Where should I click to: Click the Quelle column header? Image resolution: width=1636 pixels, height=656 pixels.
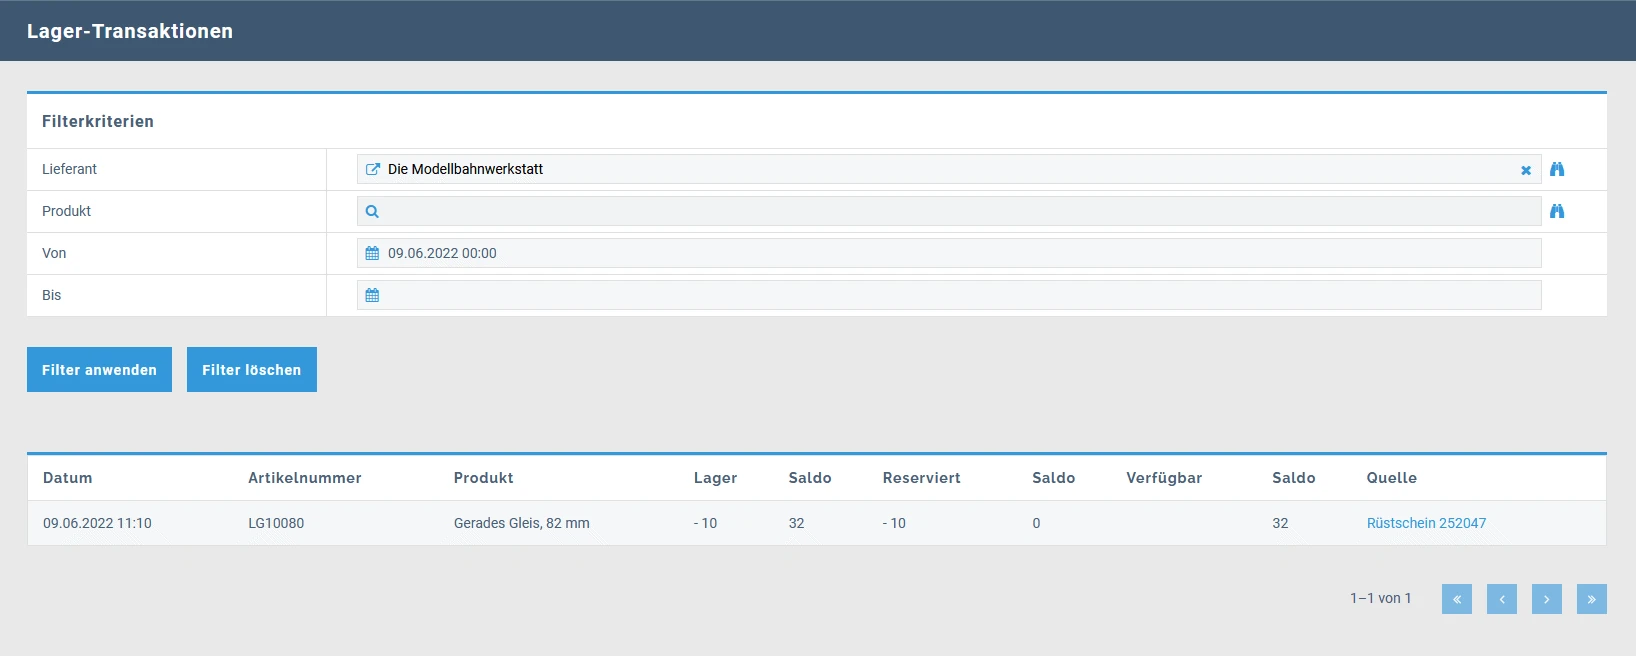click(x=1392, y=478)
